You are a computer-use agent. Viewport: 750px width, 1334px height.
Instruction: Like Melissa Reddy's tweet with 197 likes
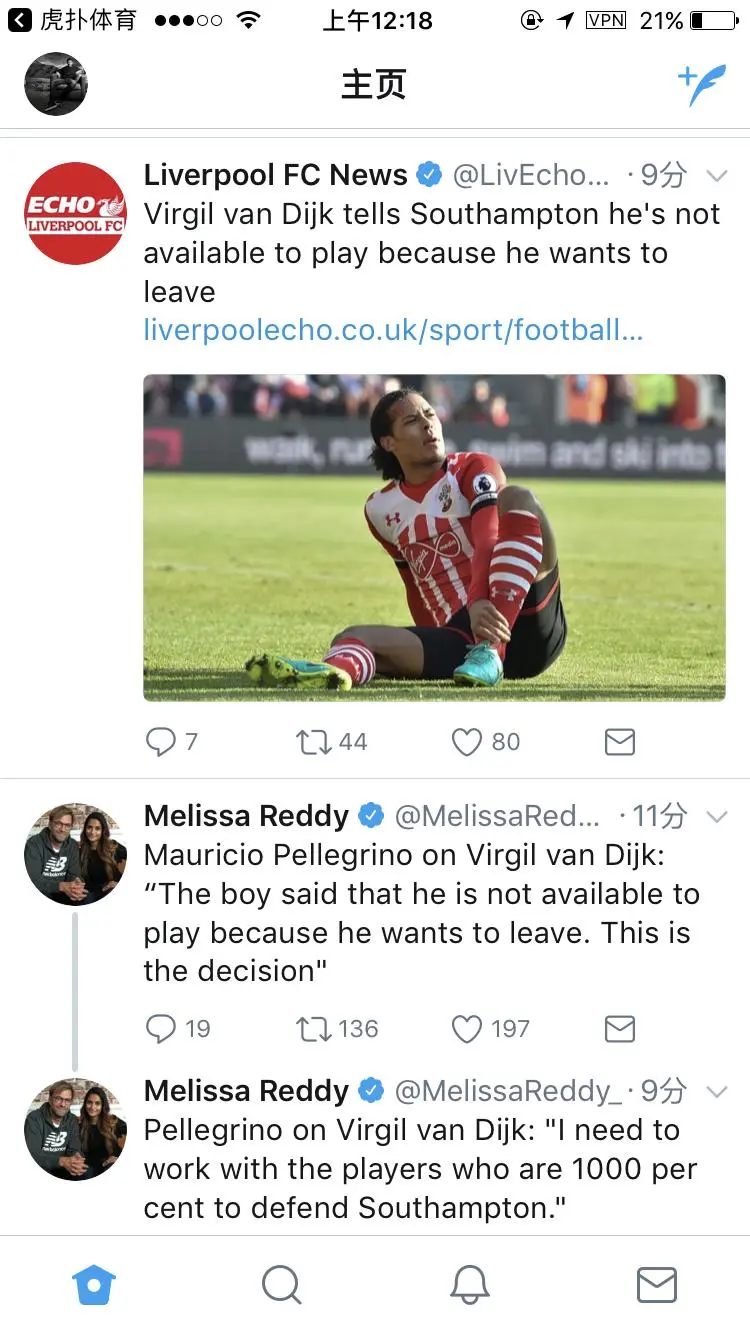(467, 1029)
